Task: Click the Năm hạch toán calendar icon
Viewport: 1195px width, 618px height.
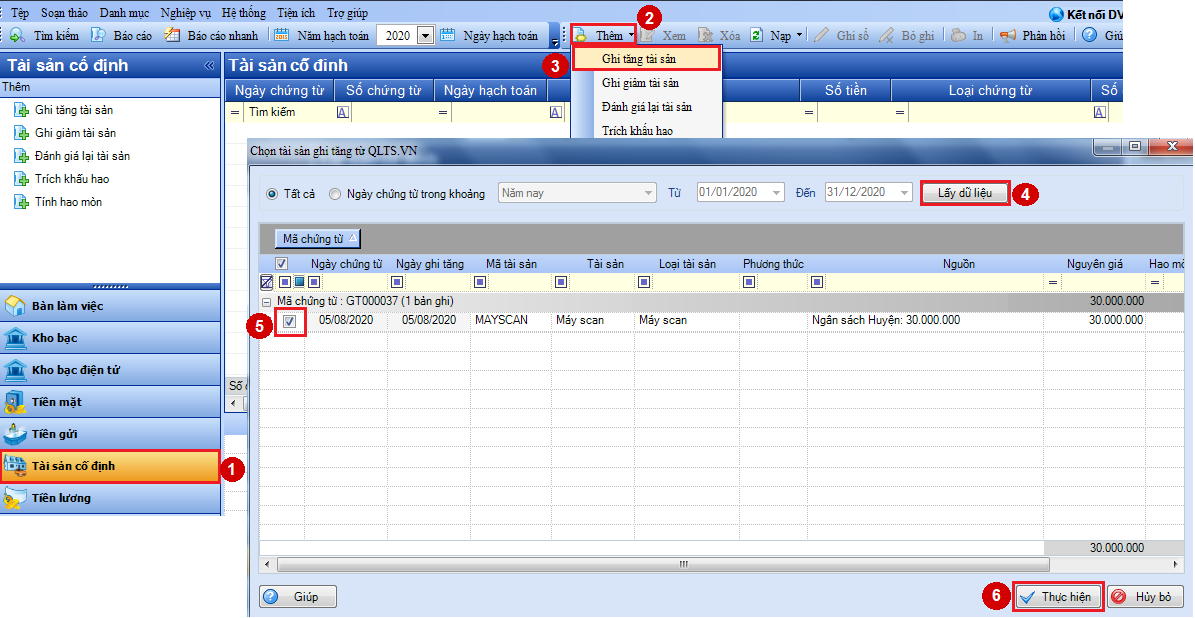Action: pyautogui.click(x=282, y=35)
